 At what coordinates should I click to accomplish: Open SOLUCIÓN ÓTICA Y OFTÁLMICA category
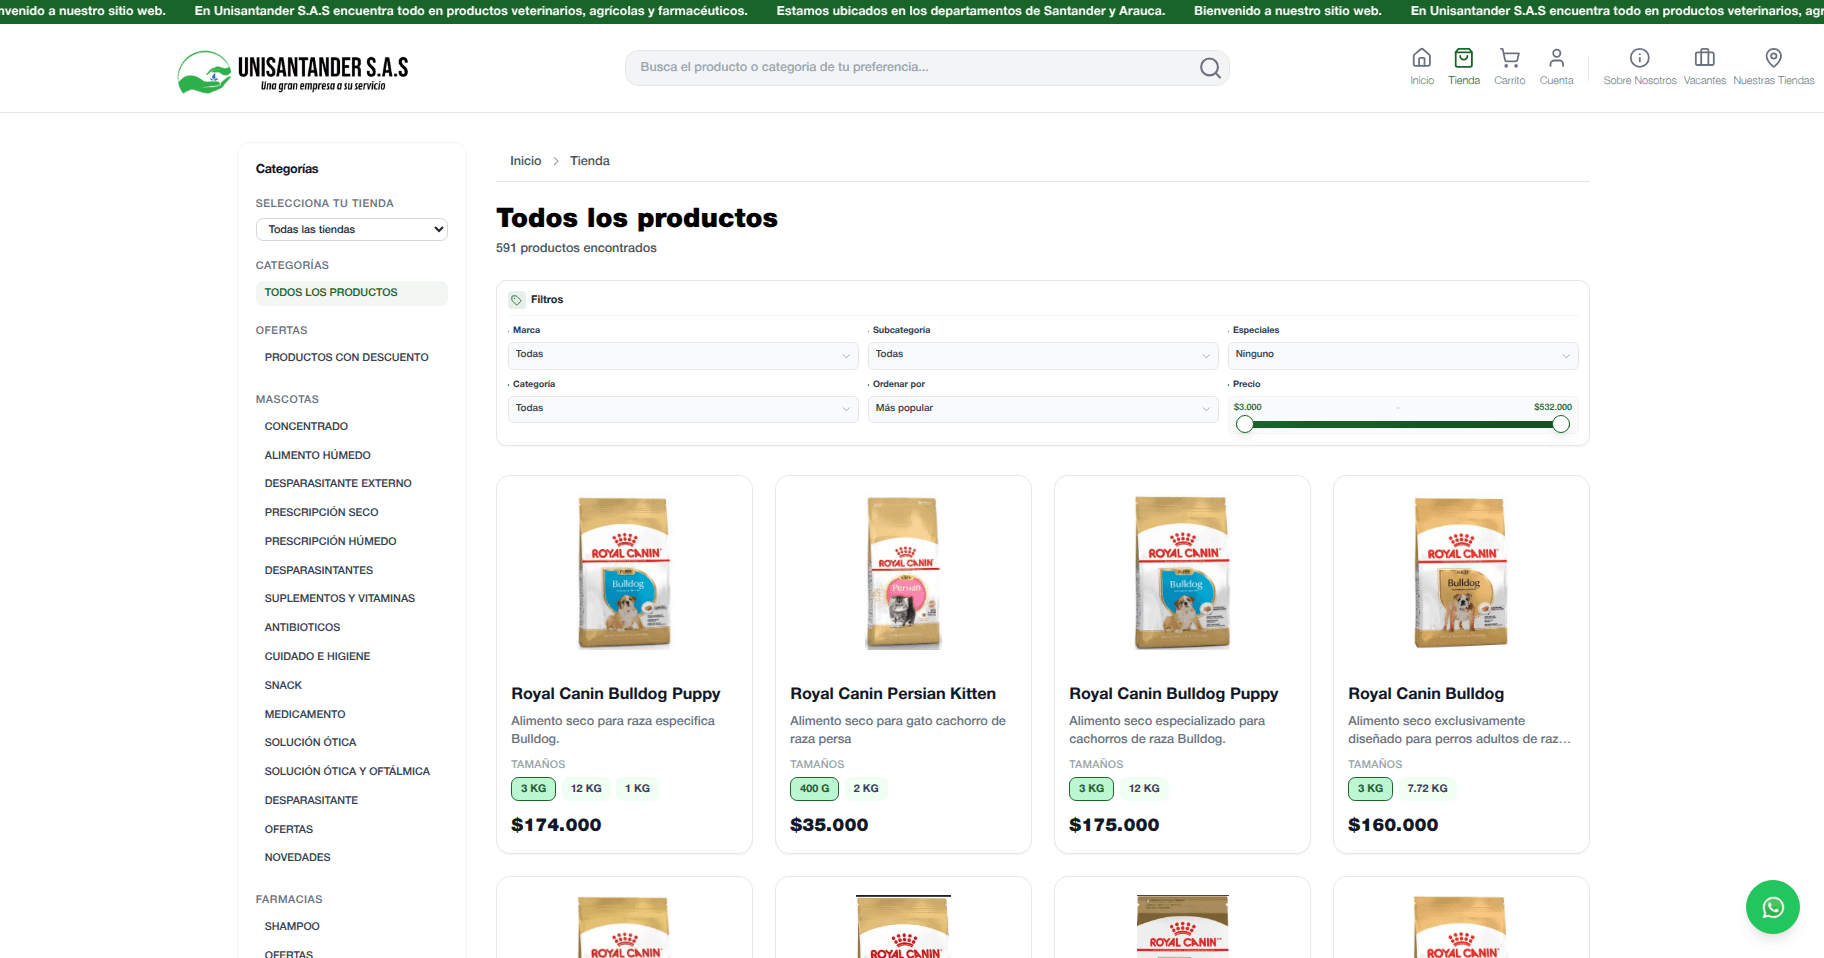[348, 772]
